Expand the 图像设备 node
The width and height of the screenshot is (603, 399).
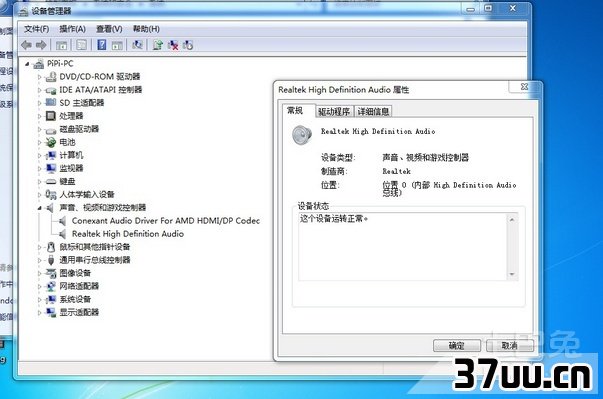tap(39, 273)
